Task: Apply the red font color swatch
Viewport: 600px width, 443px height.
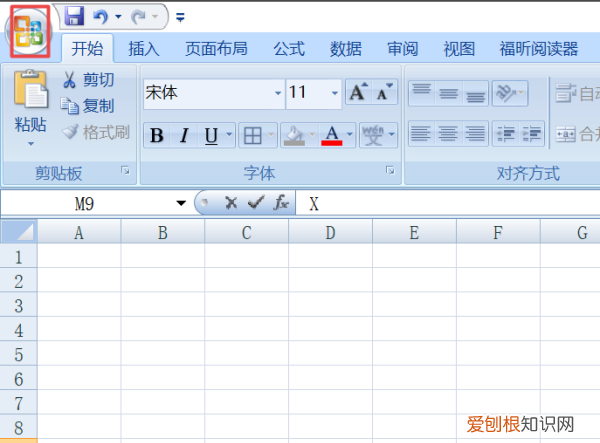Action: 332,136
